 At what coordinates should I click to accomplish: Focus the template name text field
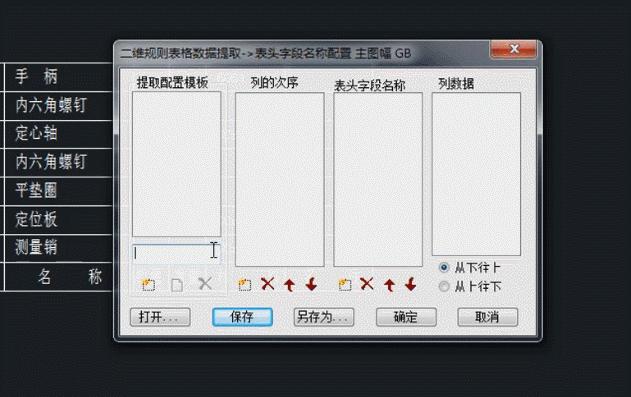pyautogui.click(x=176, y=253)
